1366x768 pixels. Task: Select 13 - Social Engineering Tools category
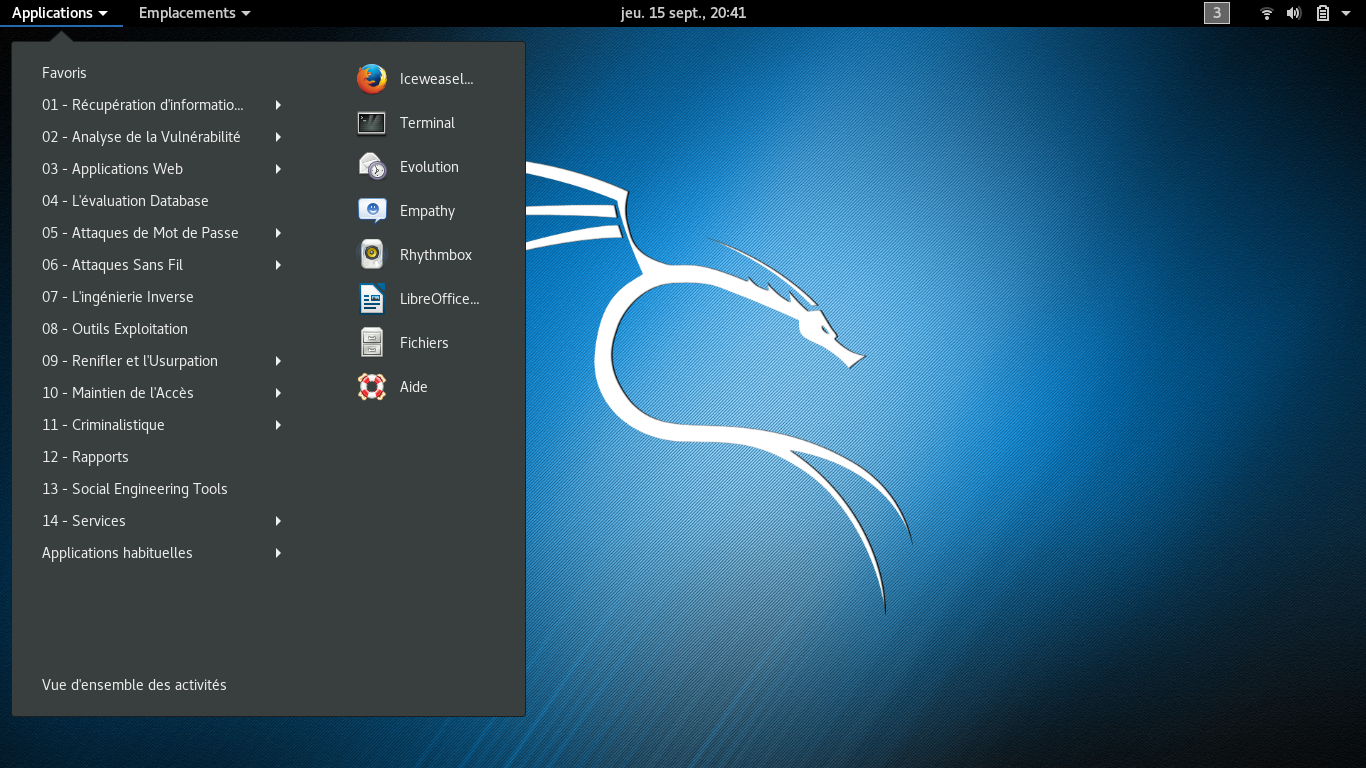(135, 489)
